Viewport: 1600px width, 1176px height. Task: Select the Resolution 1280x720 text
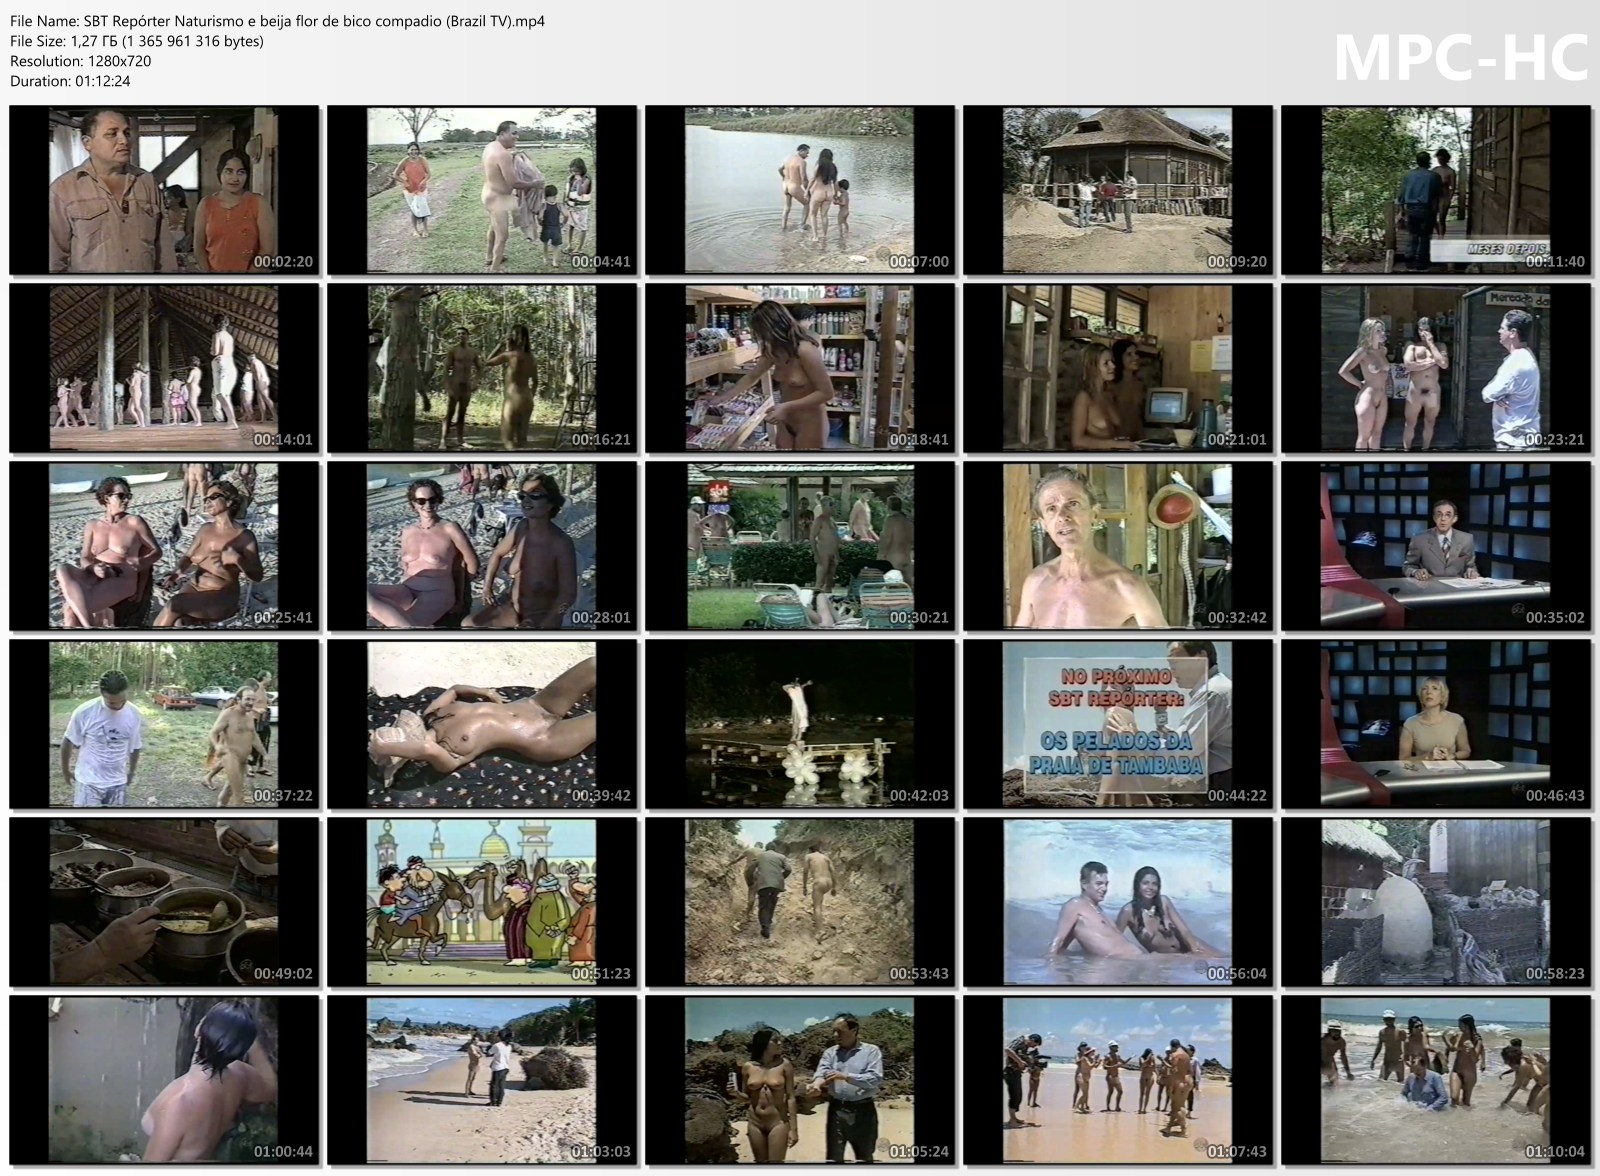pyautogui.click(x=81, y=61)
